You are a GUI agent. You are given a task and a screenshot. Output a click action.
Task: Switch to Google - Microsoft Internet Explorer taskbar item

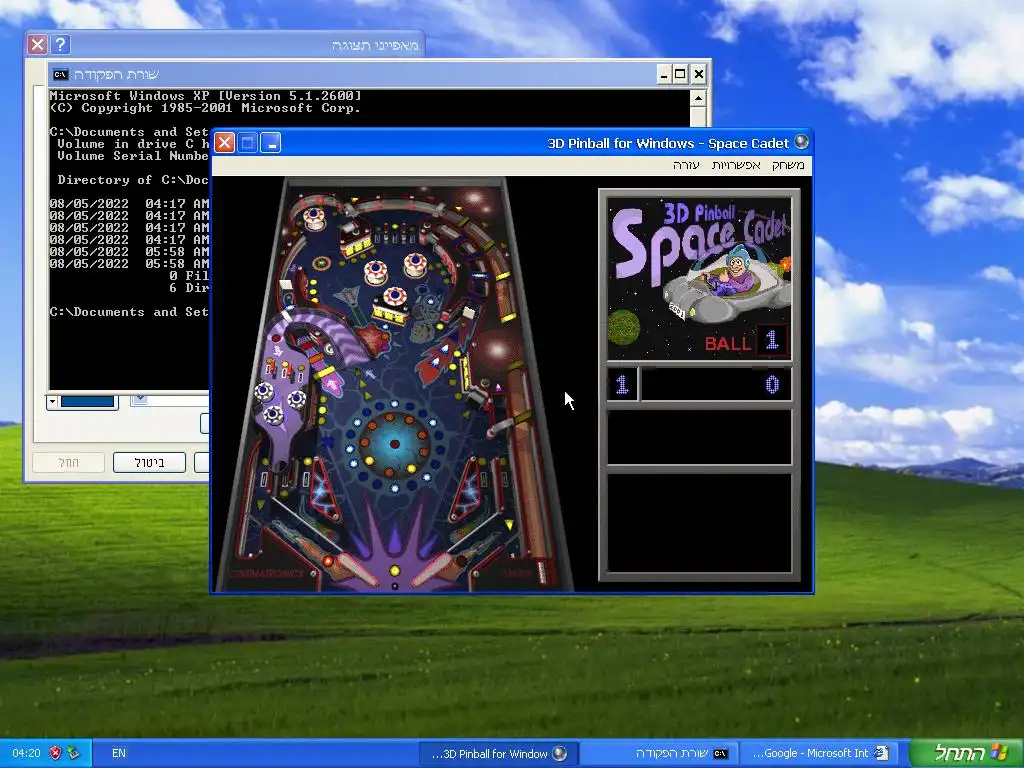tap(820, 753)
